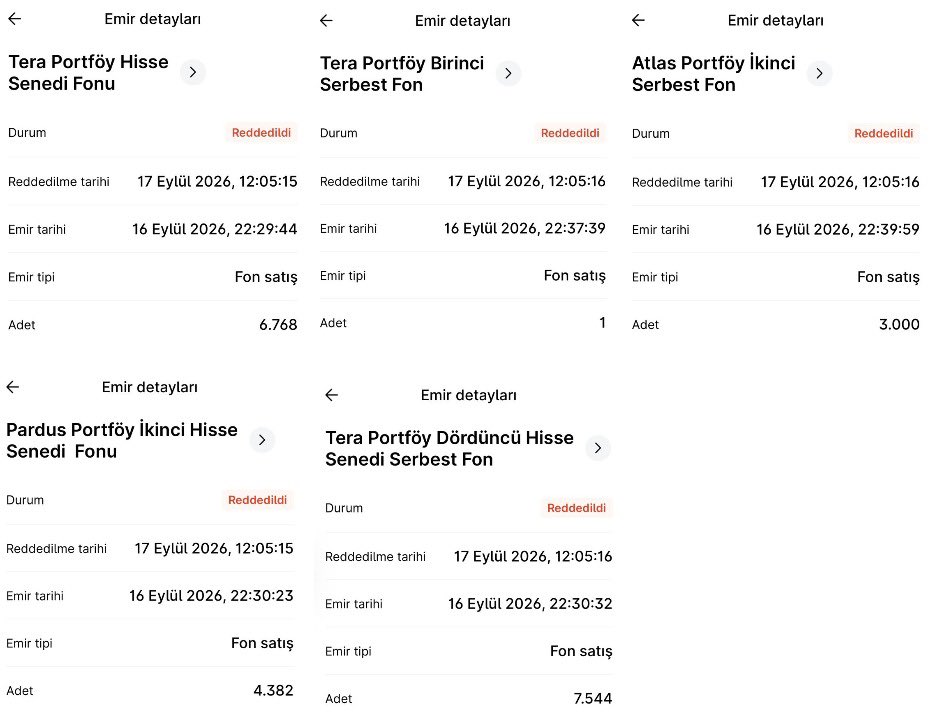The width and height of the screenshot is (936, 717).
Task: Go back from Tera Portföy Dördüncü Hisse Senedi
Action: 332,395
